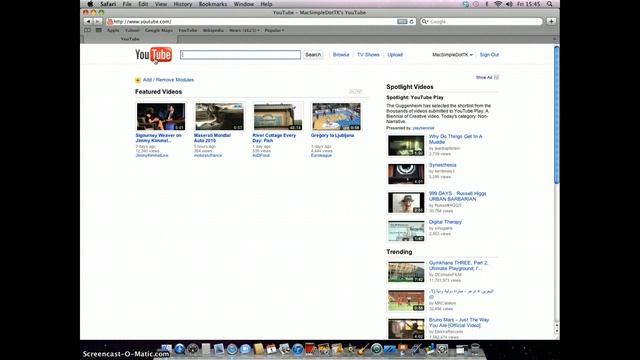Click the Add / Remove Modules star icon
This screenshot has width=640, height=360.
[138, 80]
